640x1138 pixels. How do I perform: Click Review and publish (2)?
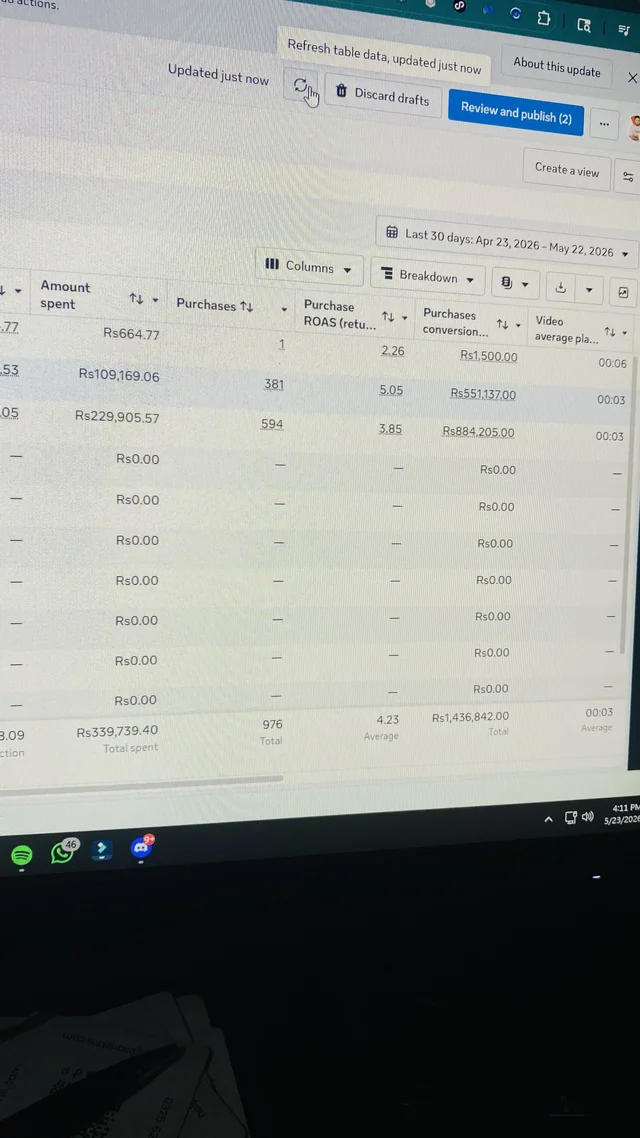tap(516, 113)
